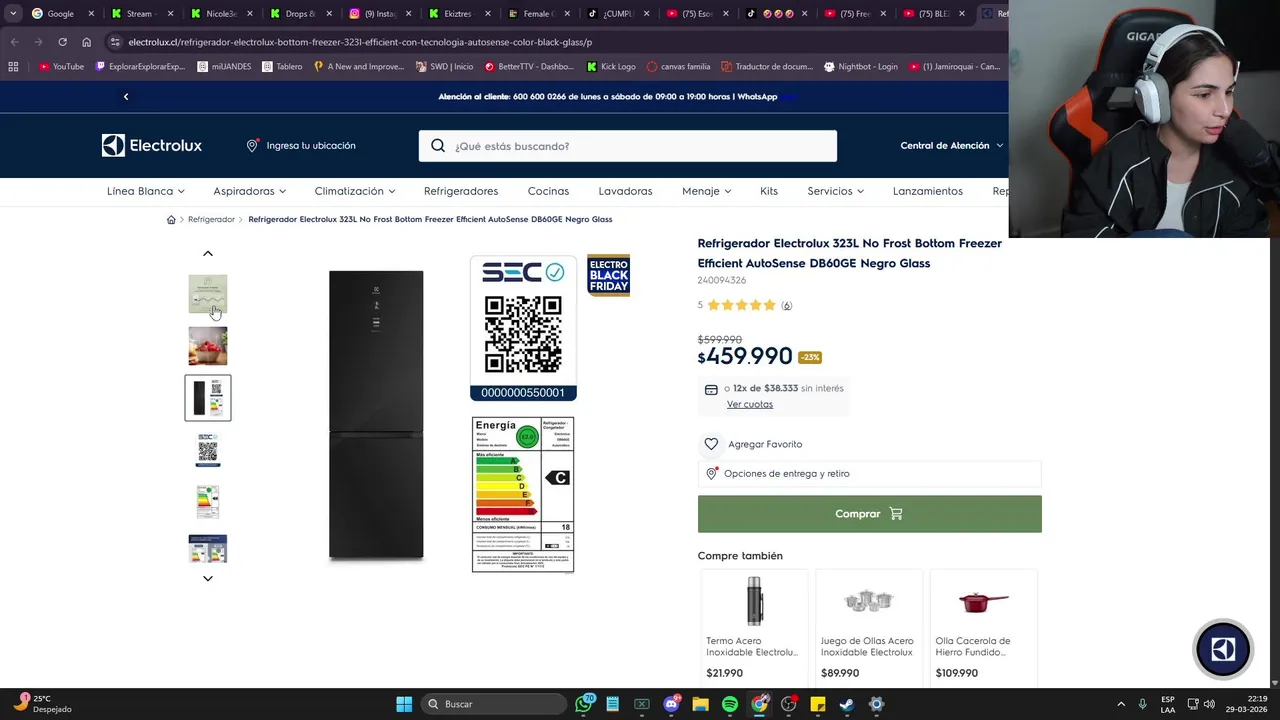Open the Olla Cacerola de Hierro product card
The image size is (1280, 720).
click(x=983, y=626)
